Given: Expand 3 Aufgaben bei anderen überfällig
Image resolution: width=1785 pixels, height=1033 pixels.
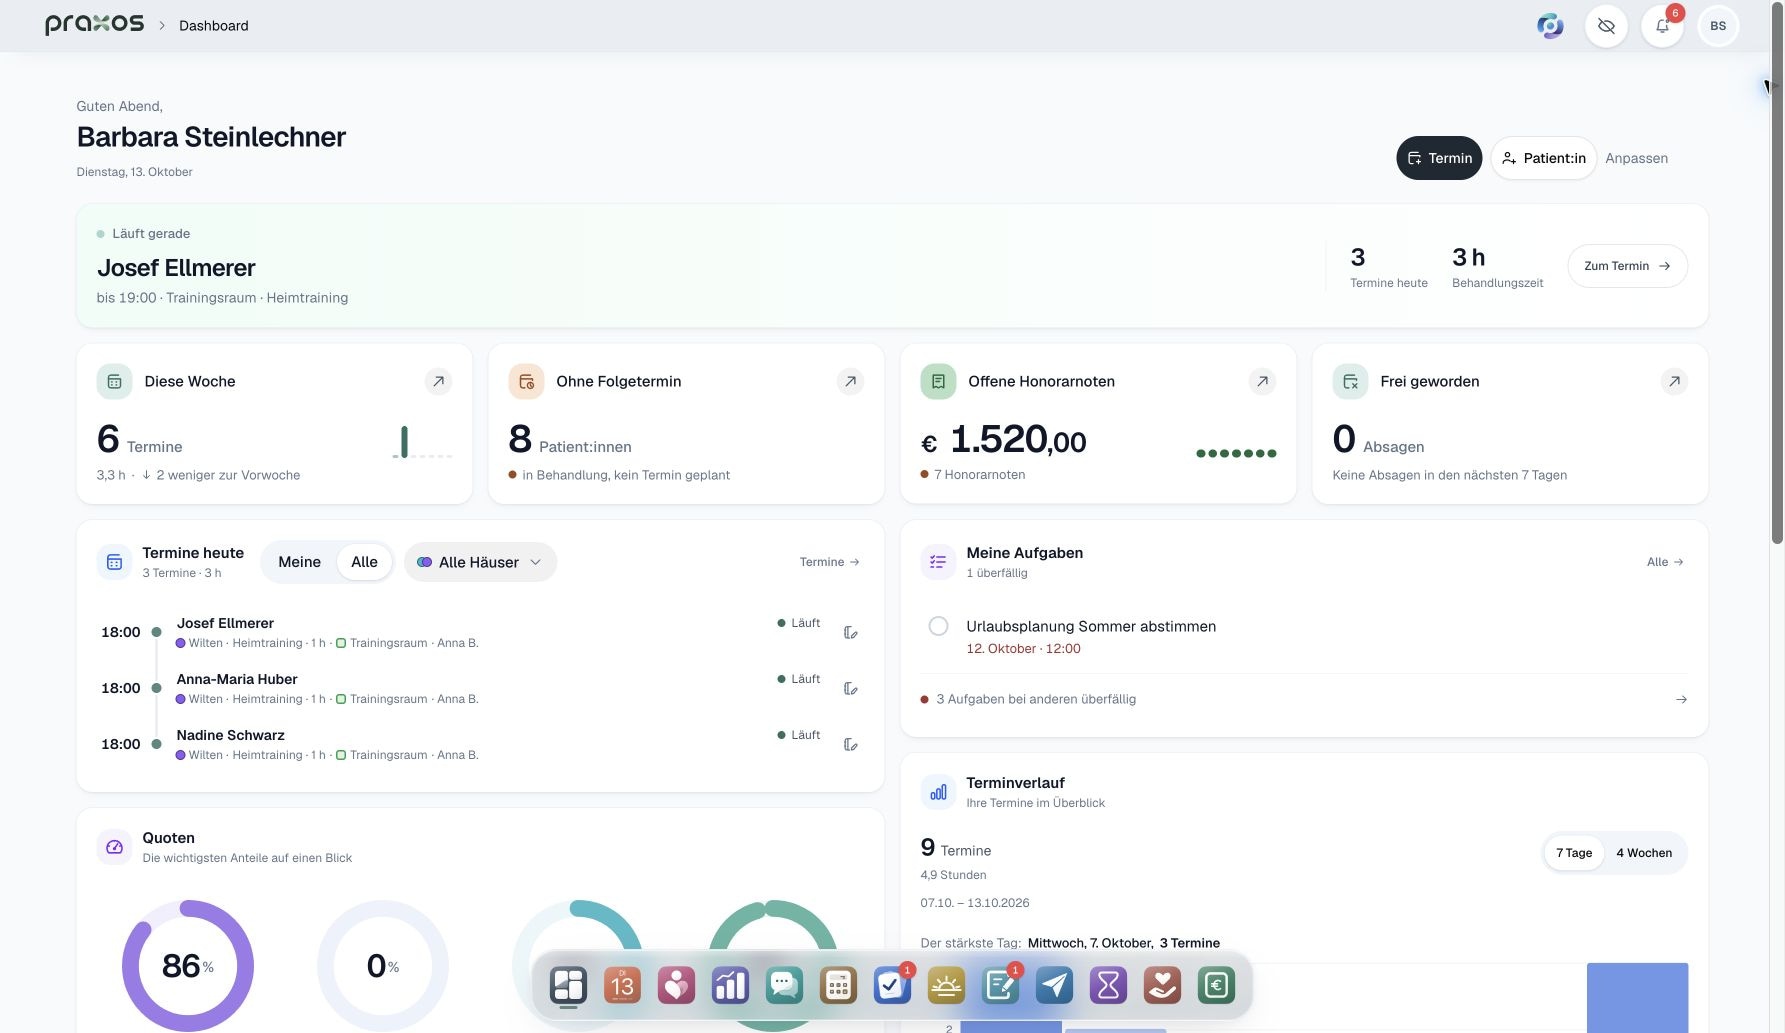Looking at the screenshot, I should pos(1304,699).
